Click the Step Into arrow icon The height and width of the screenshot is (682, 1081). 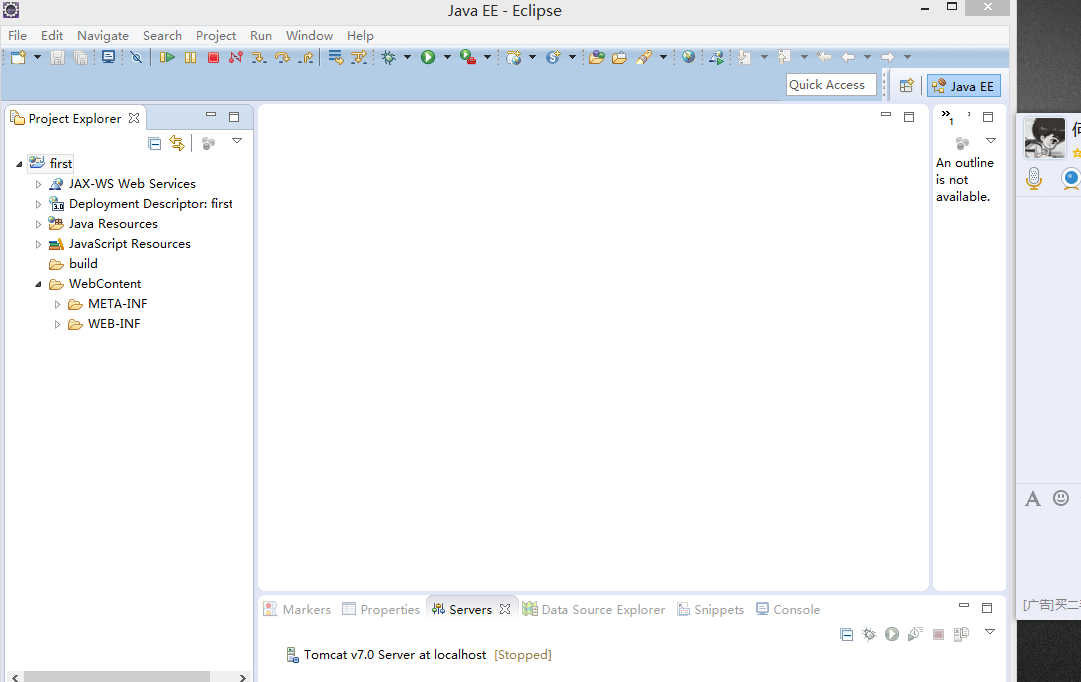(x=259, y=57)
